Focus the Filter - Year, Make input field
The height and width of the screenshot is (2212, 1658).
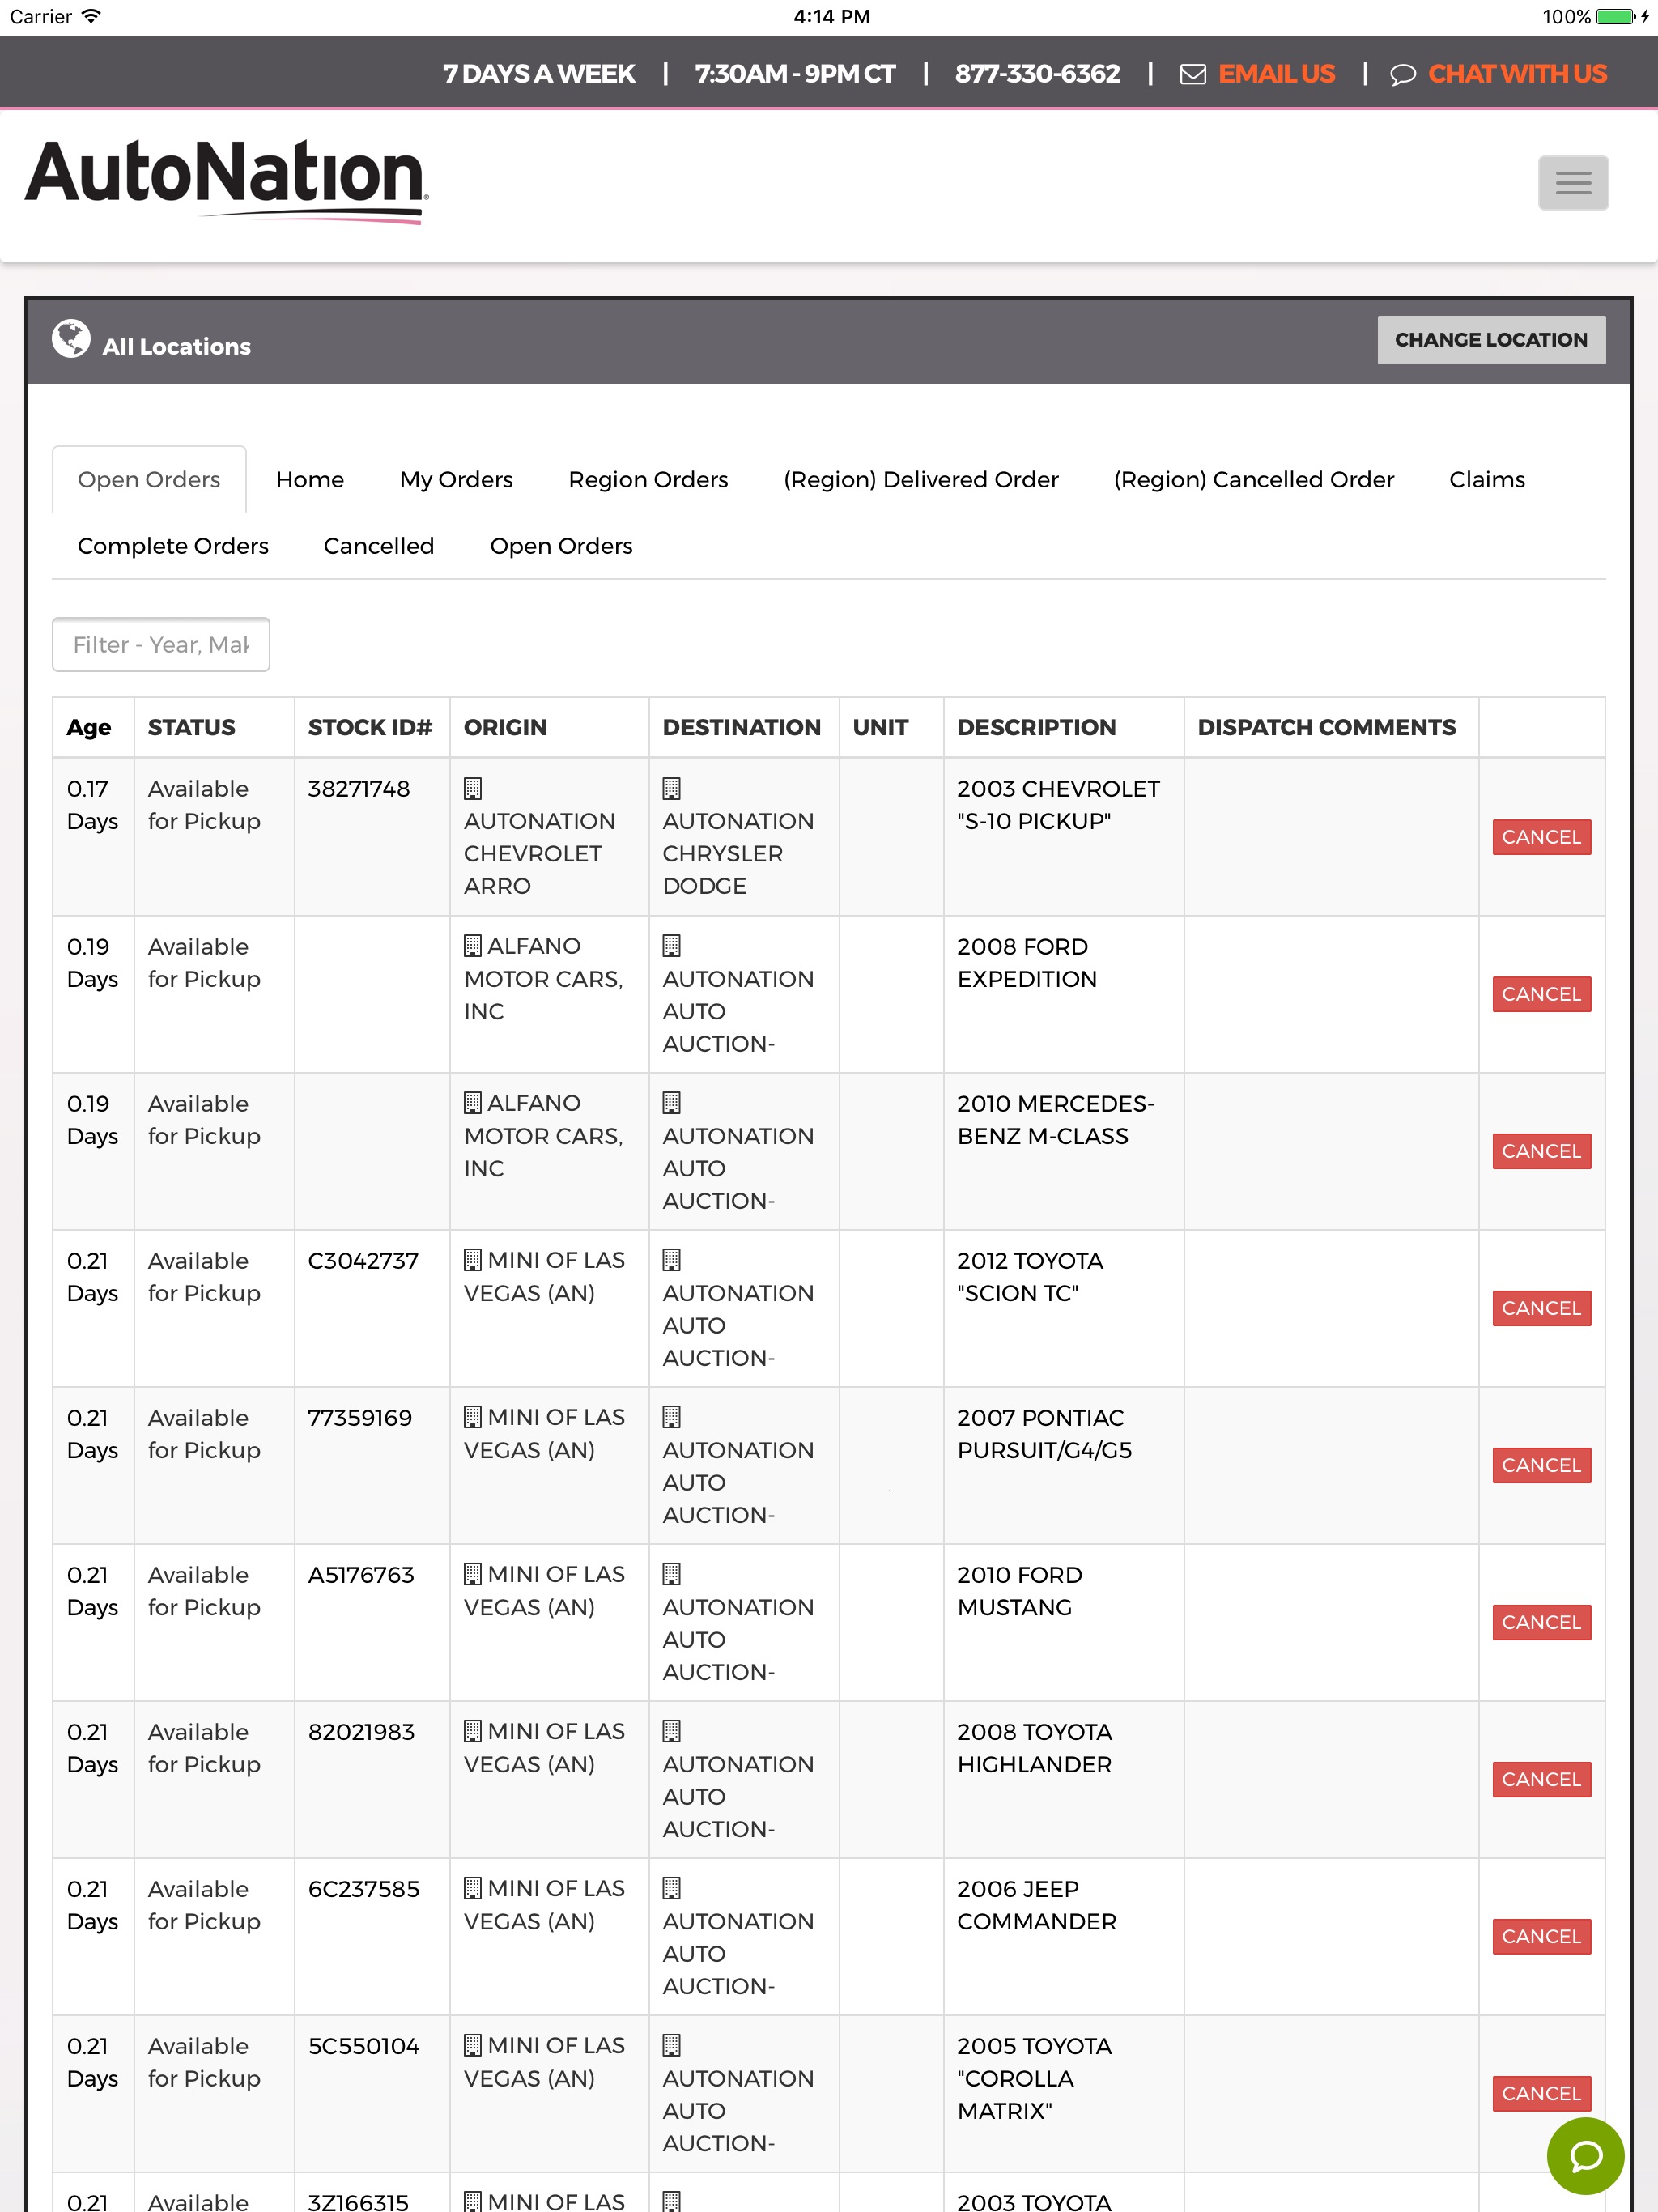pyautogui.click(x=161, y=645)
